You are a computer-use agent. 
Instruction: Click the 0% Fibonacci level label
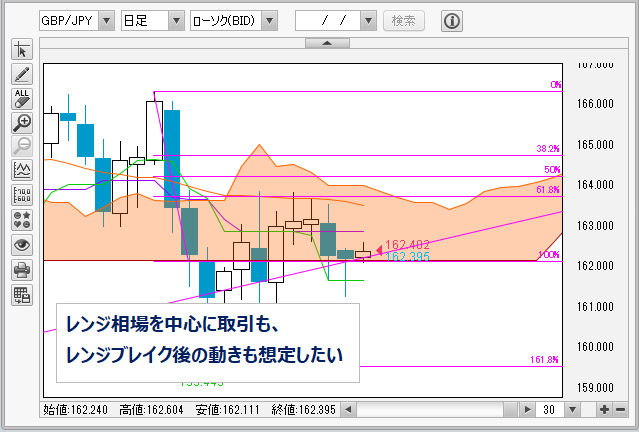tap(556, 85)
